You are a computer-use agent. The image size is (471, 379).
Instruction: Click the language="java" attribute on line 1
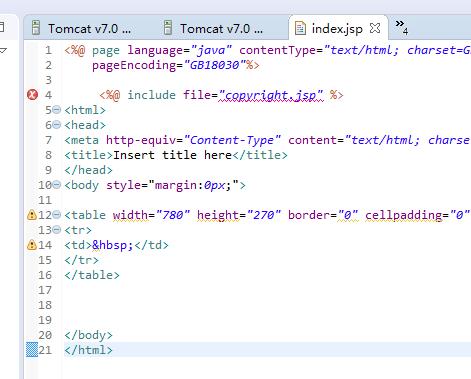179,50
